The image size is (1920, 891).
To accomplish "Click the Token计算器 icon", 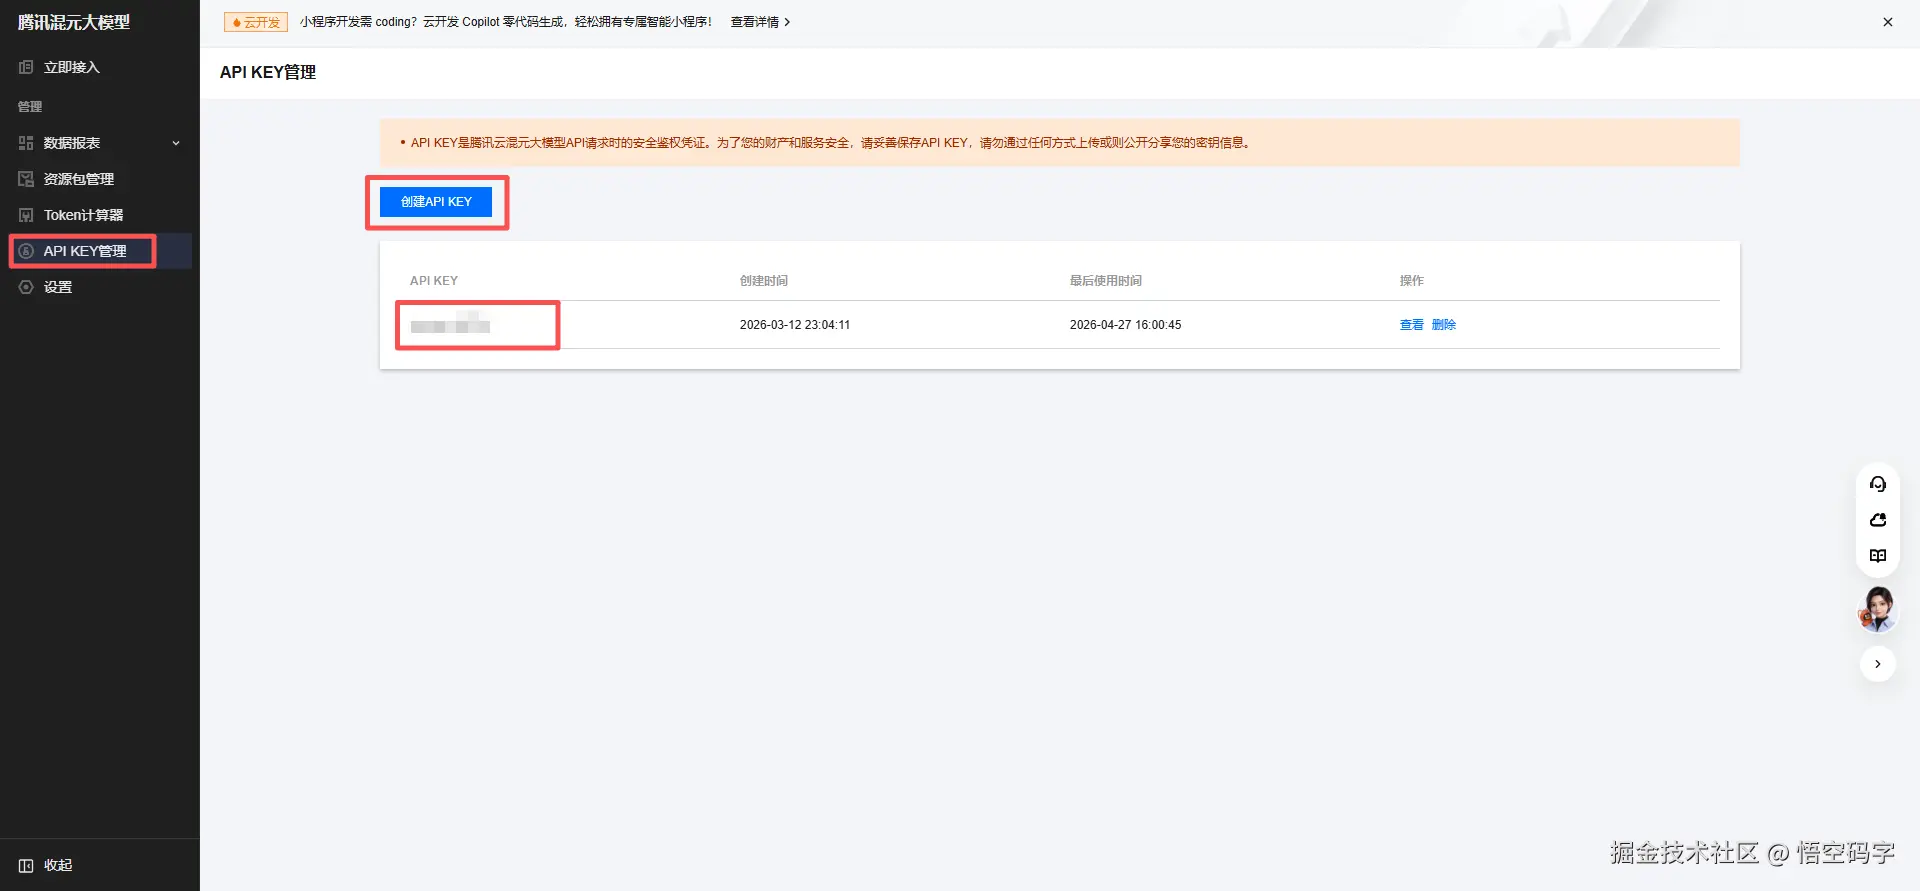I will (x=26, y=215).
